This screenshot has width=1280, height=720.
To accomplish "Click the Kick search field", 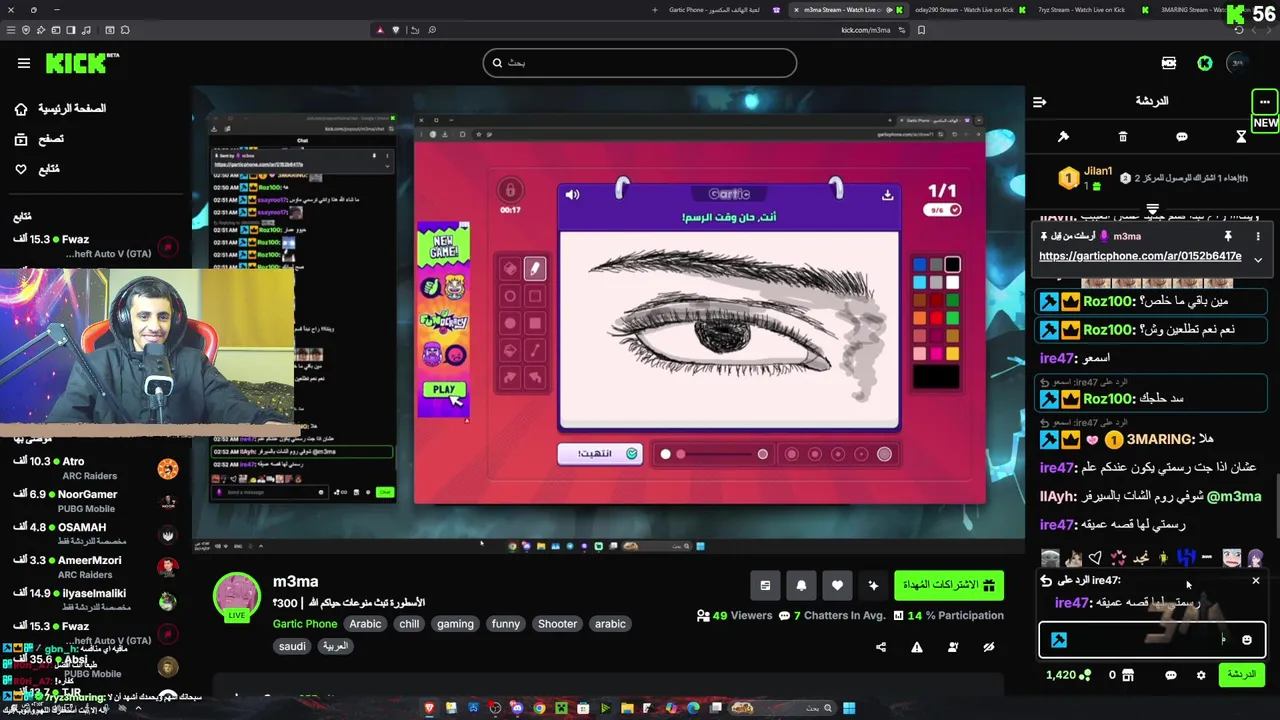I will point(639,63).
